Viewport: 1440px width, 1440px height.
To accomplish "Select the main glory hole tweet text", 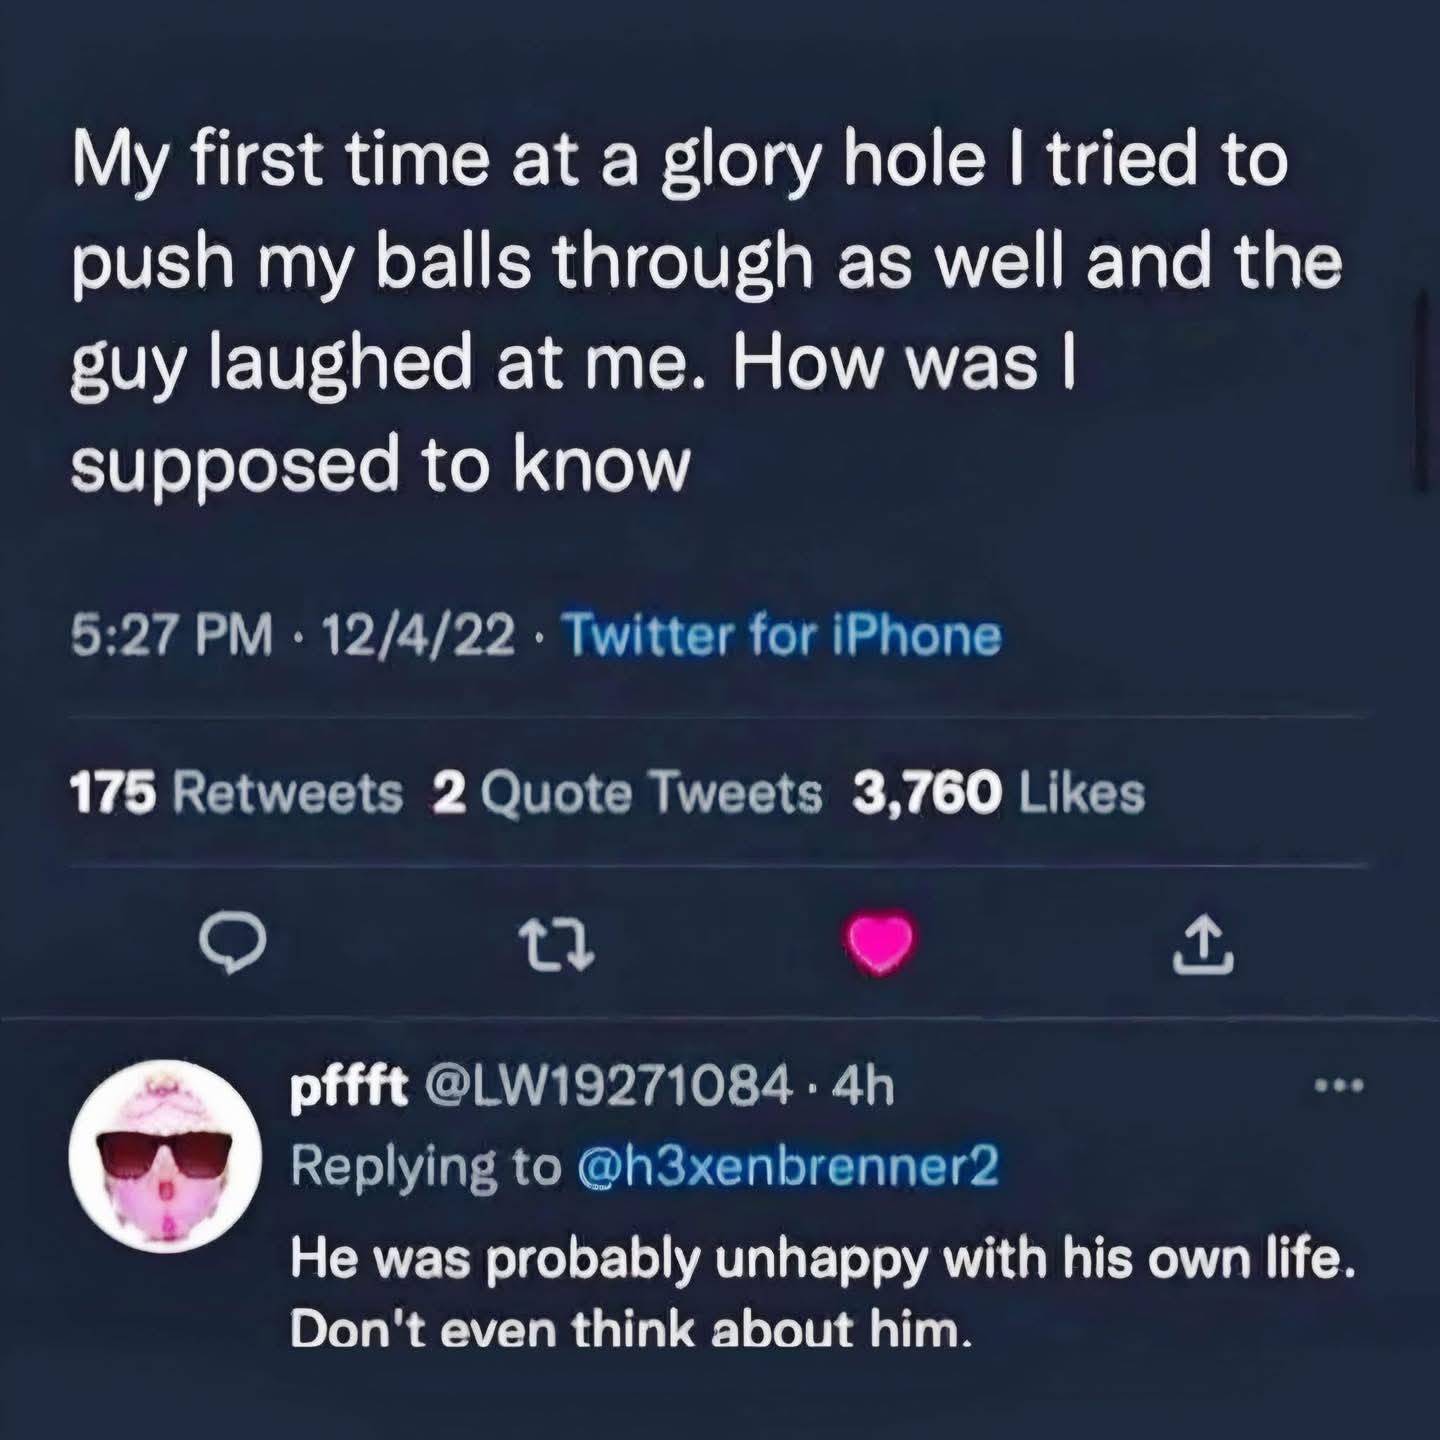I will [x=700, y=312].
